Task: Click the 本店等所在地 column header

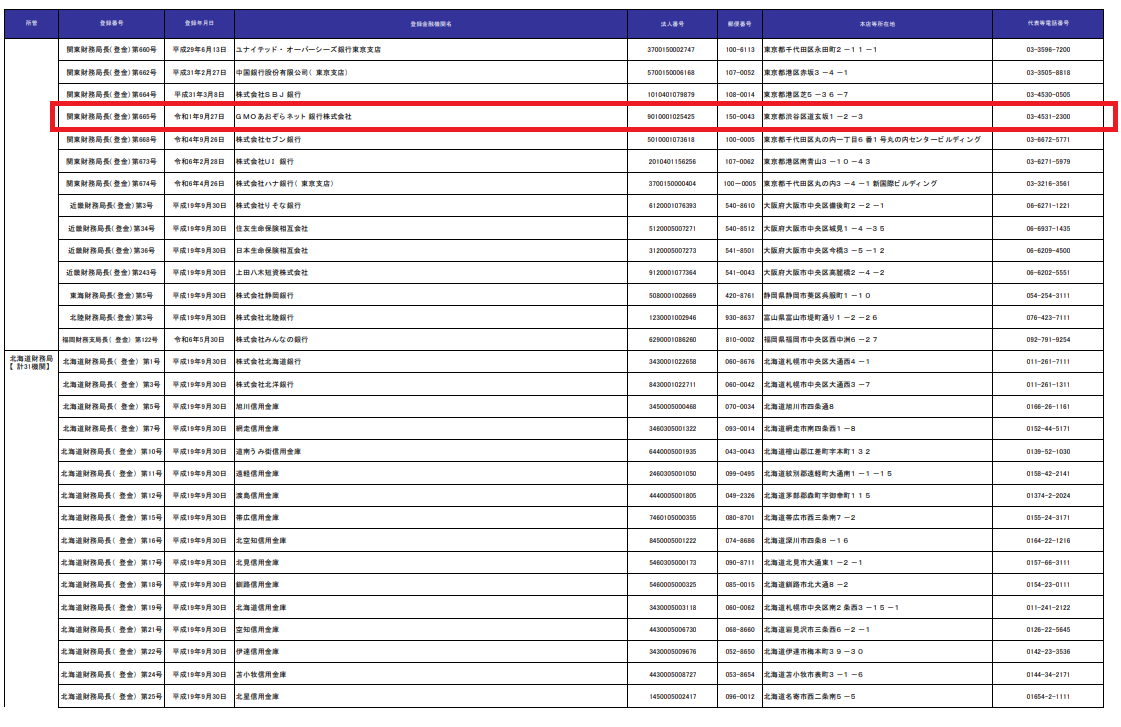Action: pyautogui.click(x=877, y=23)
